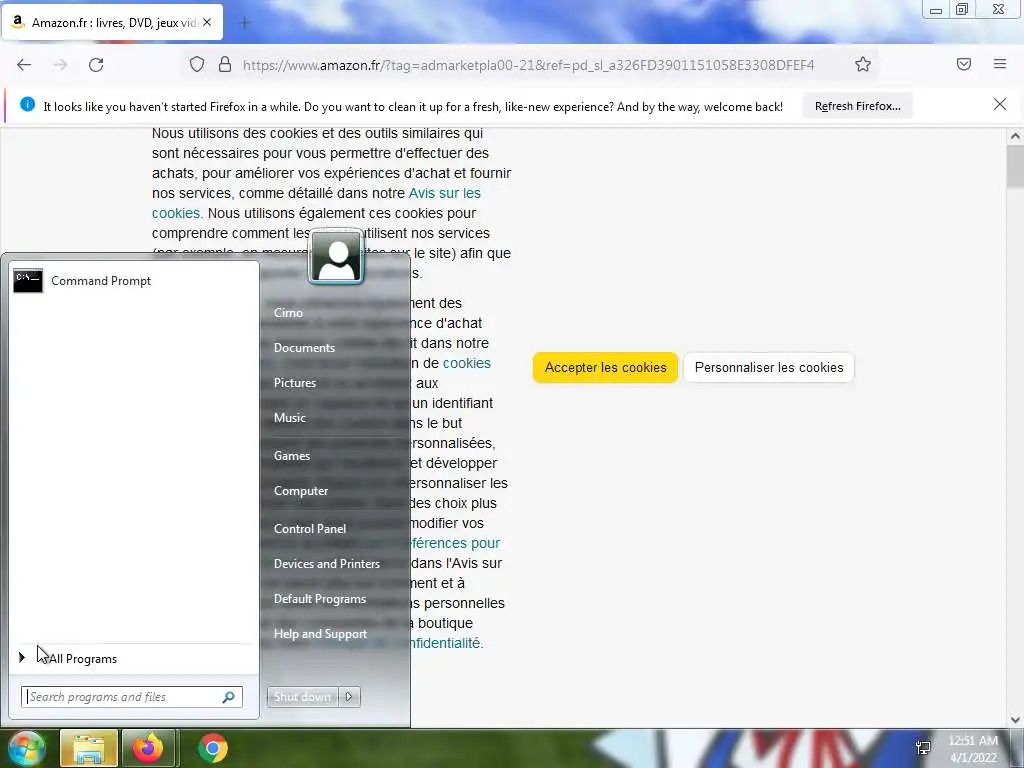The image size is (1024, 768).
Task: Click the padlock site security icon
Action: 225,65
